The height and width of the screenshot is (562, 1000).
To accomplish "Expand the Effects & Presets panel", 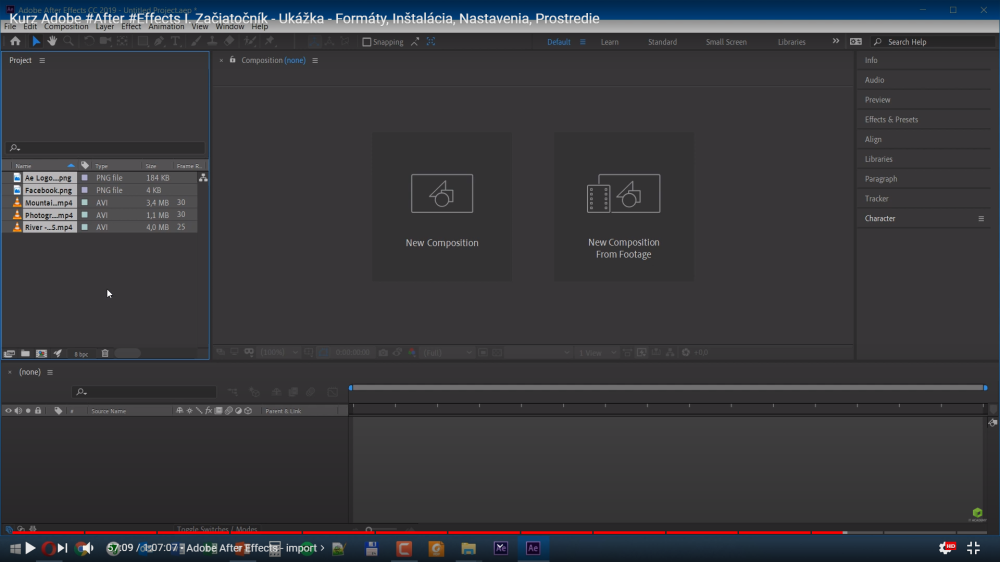I will (x=891, y=120).
